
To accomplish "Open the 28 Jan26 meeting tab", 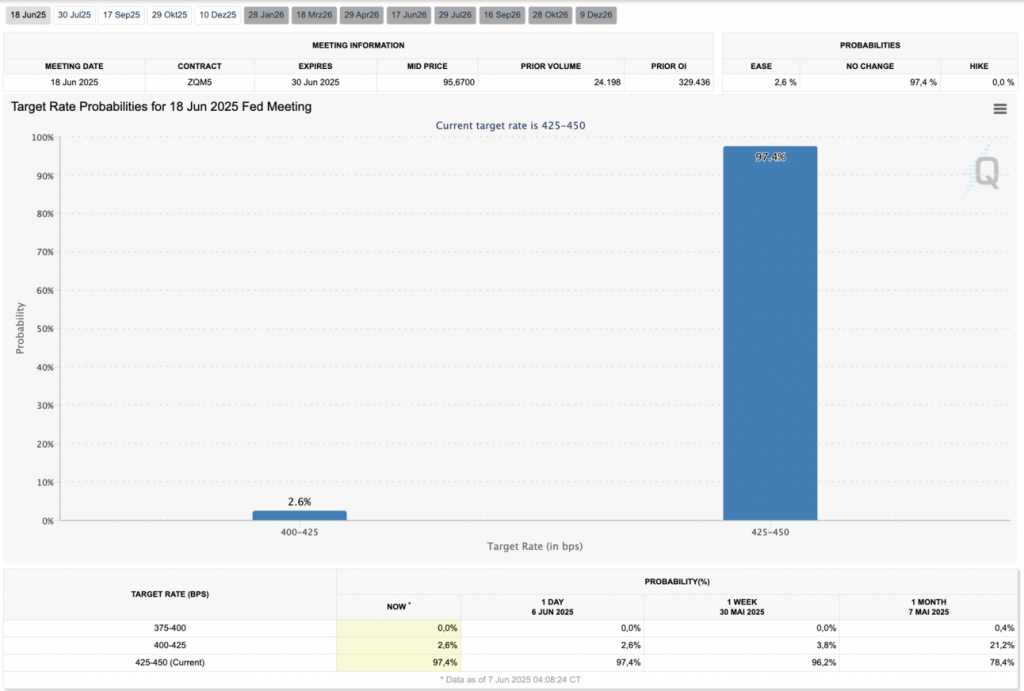I will [x=265, y=15].
